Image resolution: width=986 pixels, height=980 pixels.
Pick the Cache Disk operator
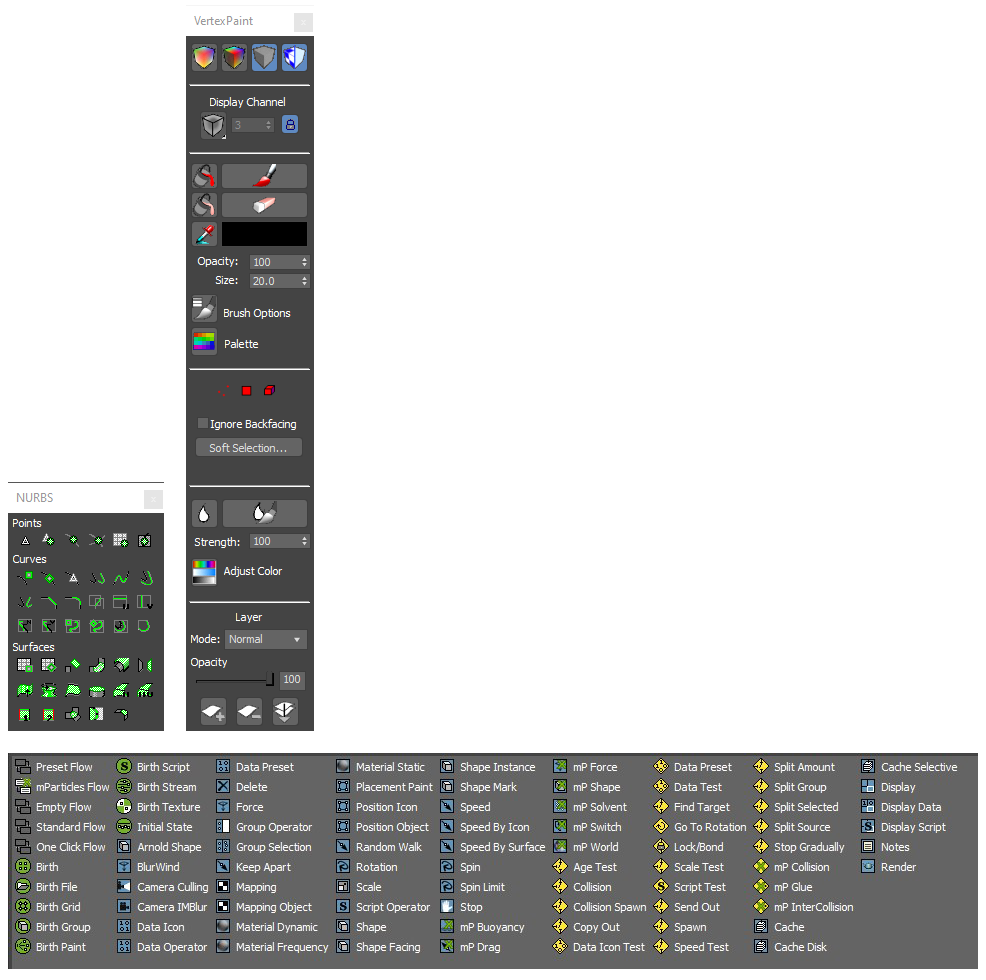click(790, 947)
